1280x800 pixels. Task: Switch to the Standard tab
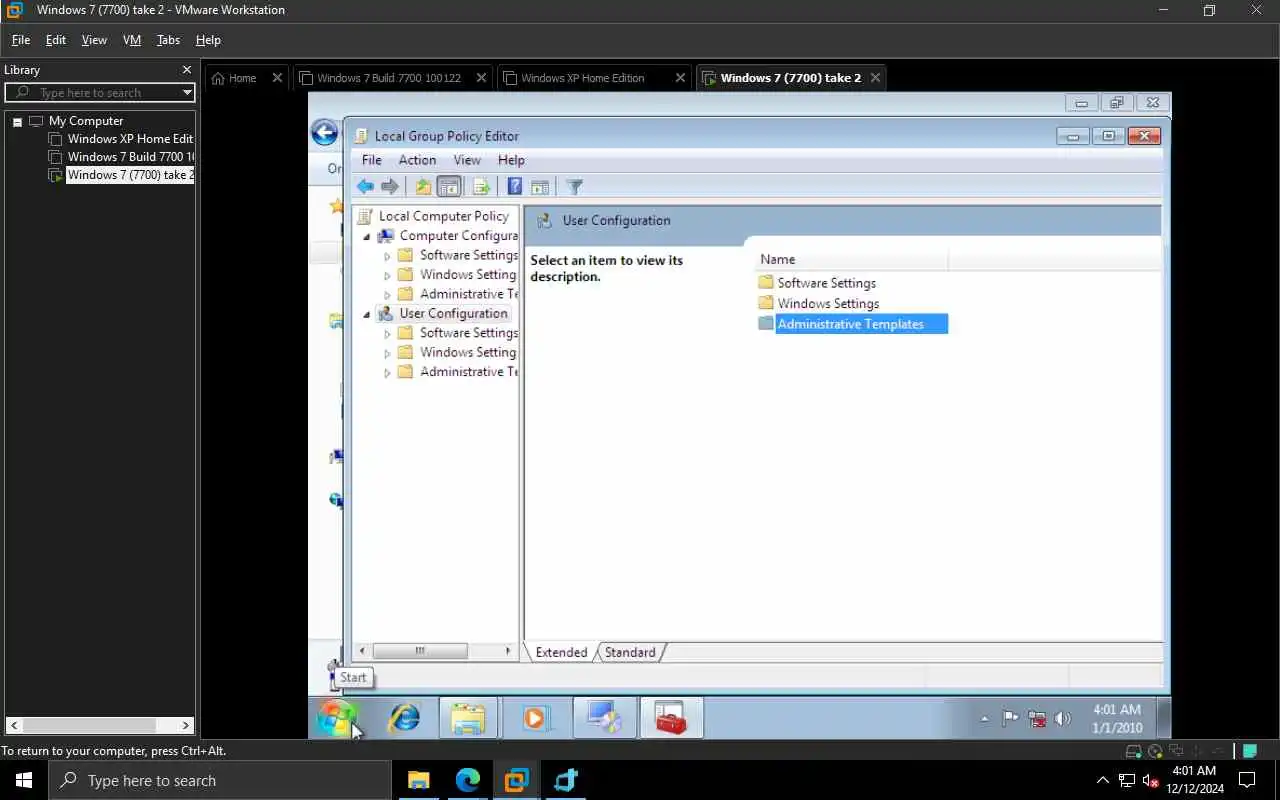630,652
